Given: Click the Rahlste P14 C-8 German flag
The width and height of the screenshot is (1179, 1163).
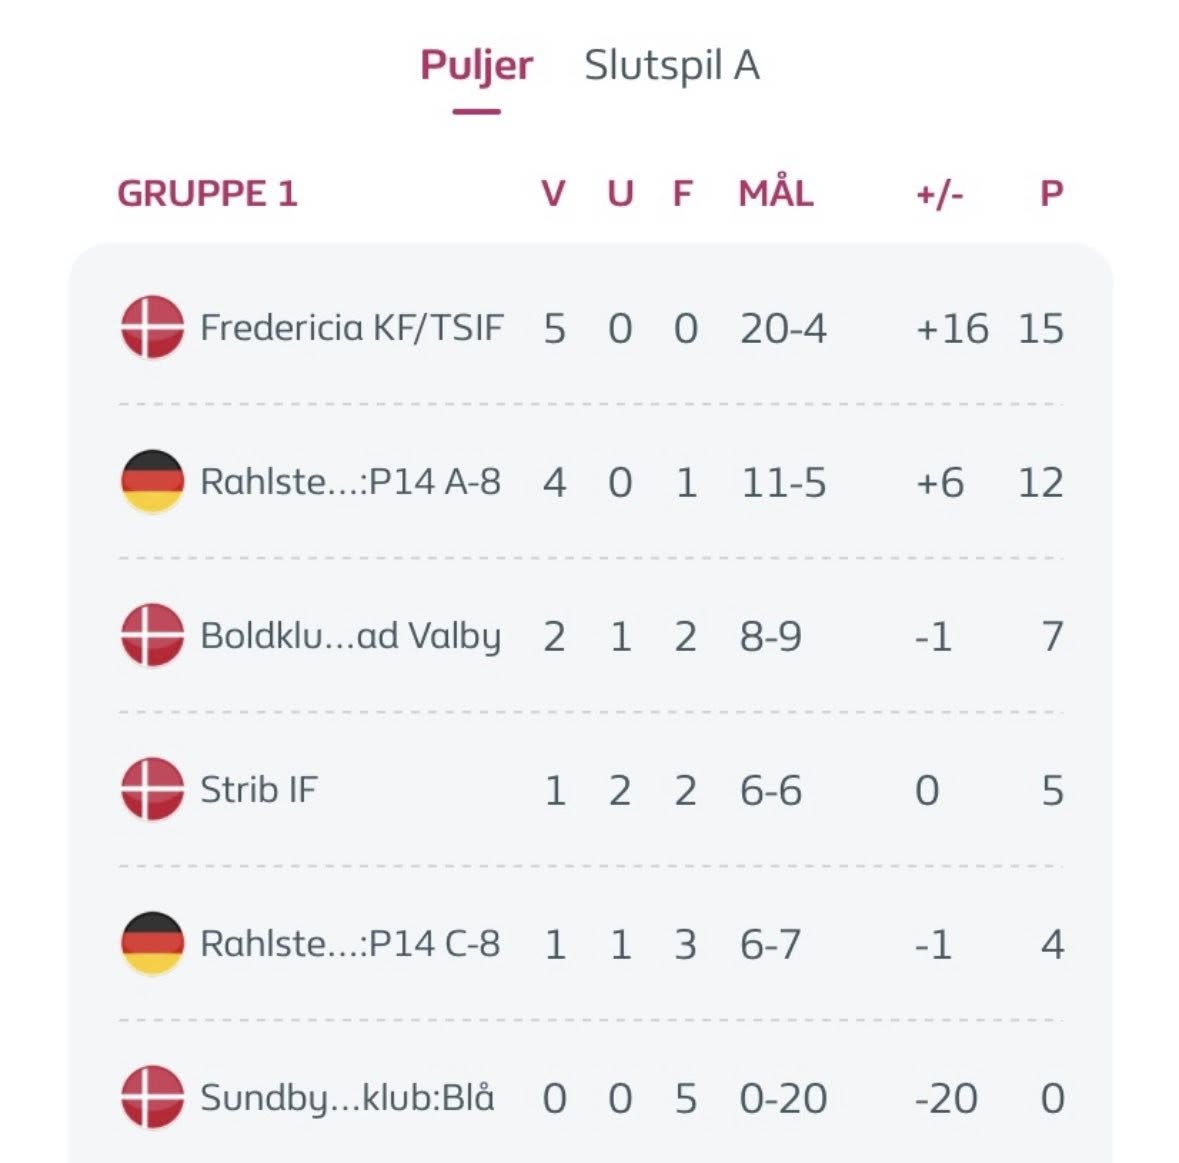Looking at the screenshot, I should (x=153, y=943).
